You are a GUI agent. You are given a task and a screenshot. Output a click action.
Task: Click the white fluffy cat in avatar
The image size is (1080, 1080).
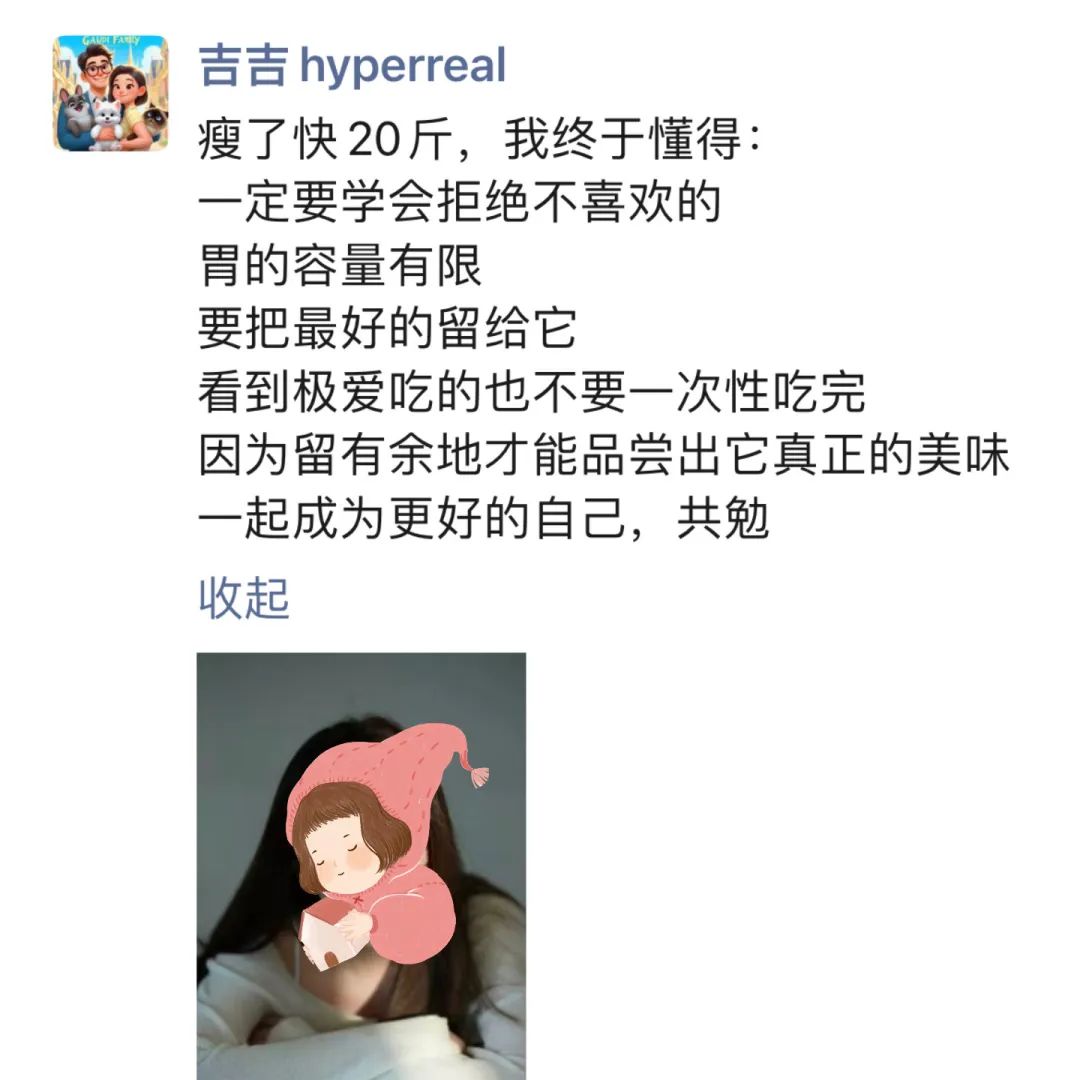107,122
